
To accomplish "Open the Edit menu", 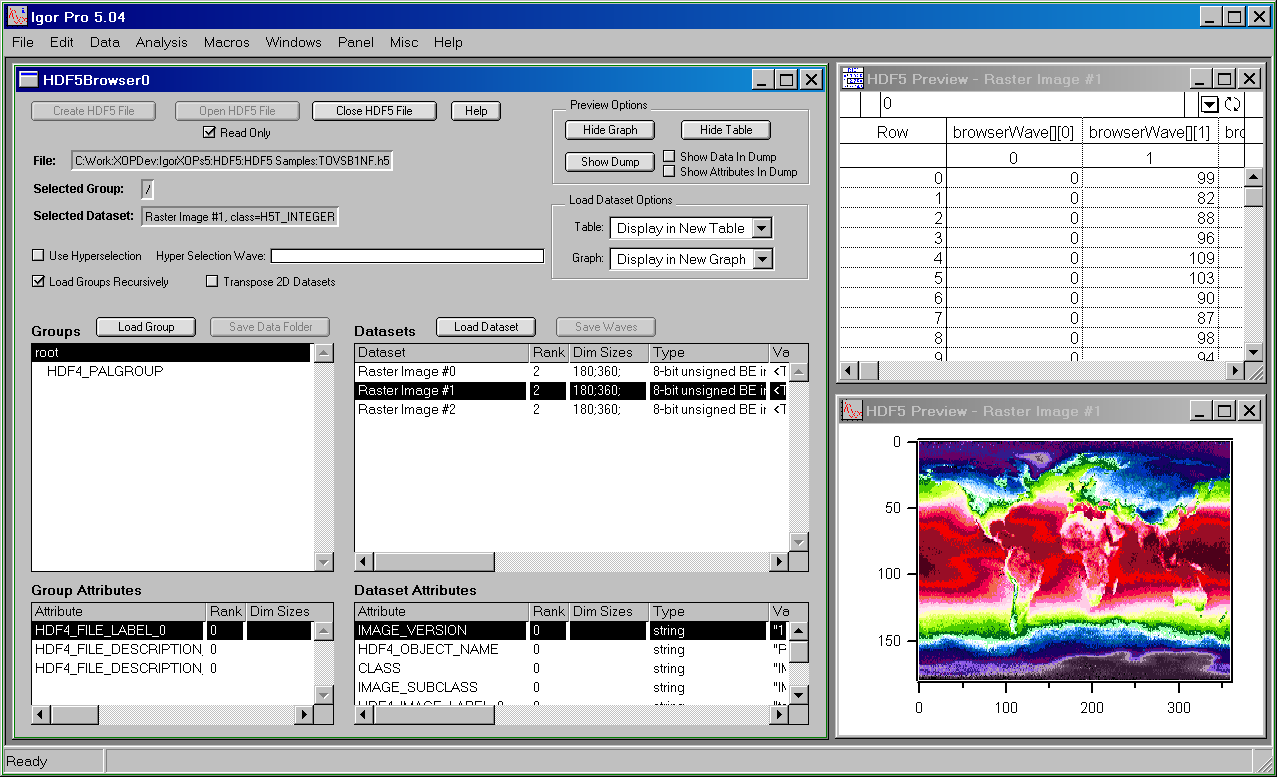I will (61, 42).
